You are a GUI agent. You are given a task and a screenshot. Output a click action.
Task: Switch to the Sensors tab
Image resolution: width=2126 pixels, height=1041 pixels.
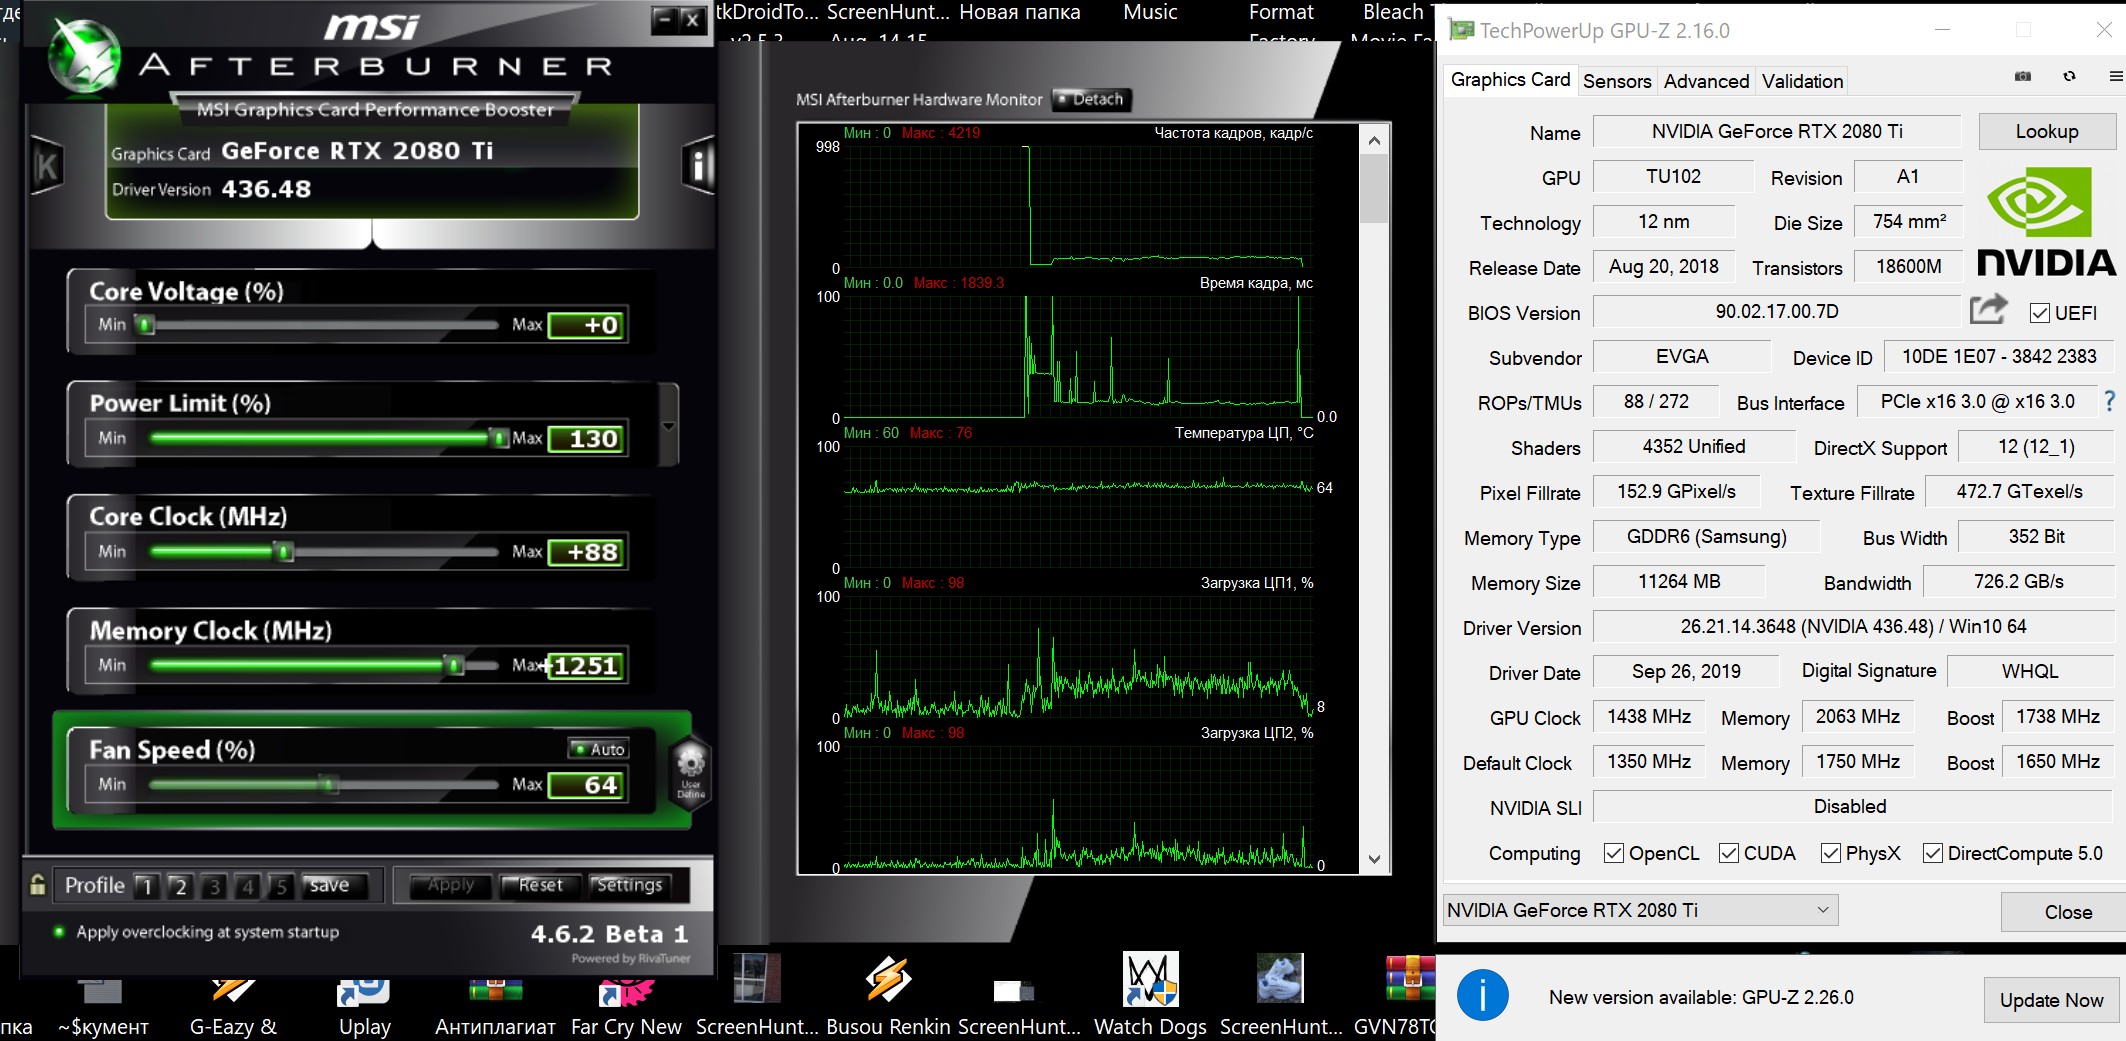tap(1616, 81)
